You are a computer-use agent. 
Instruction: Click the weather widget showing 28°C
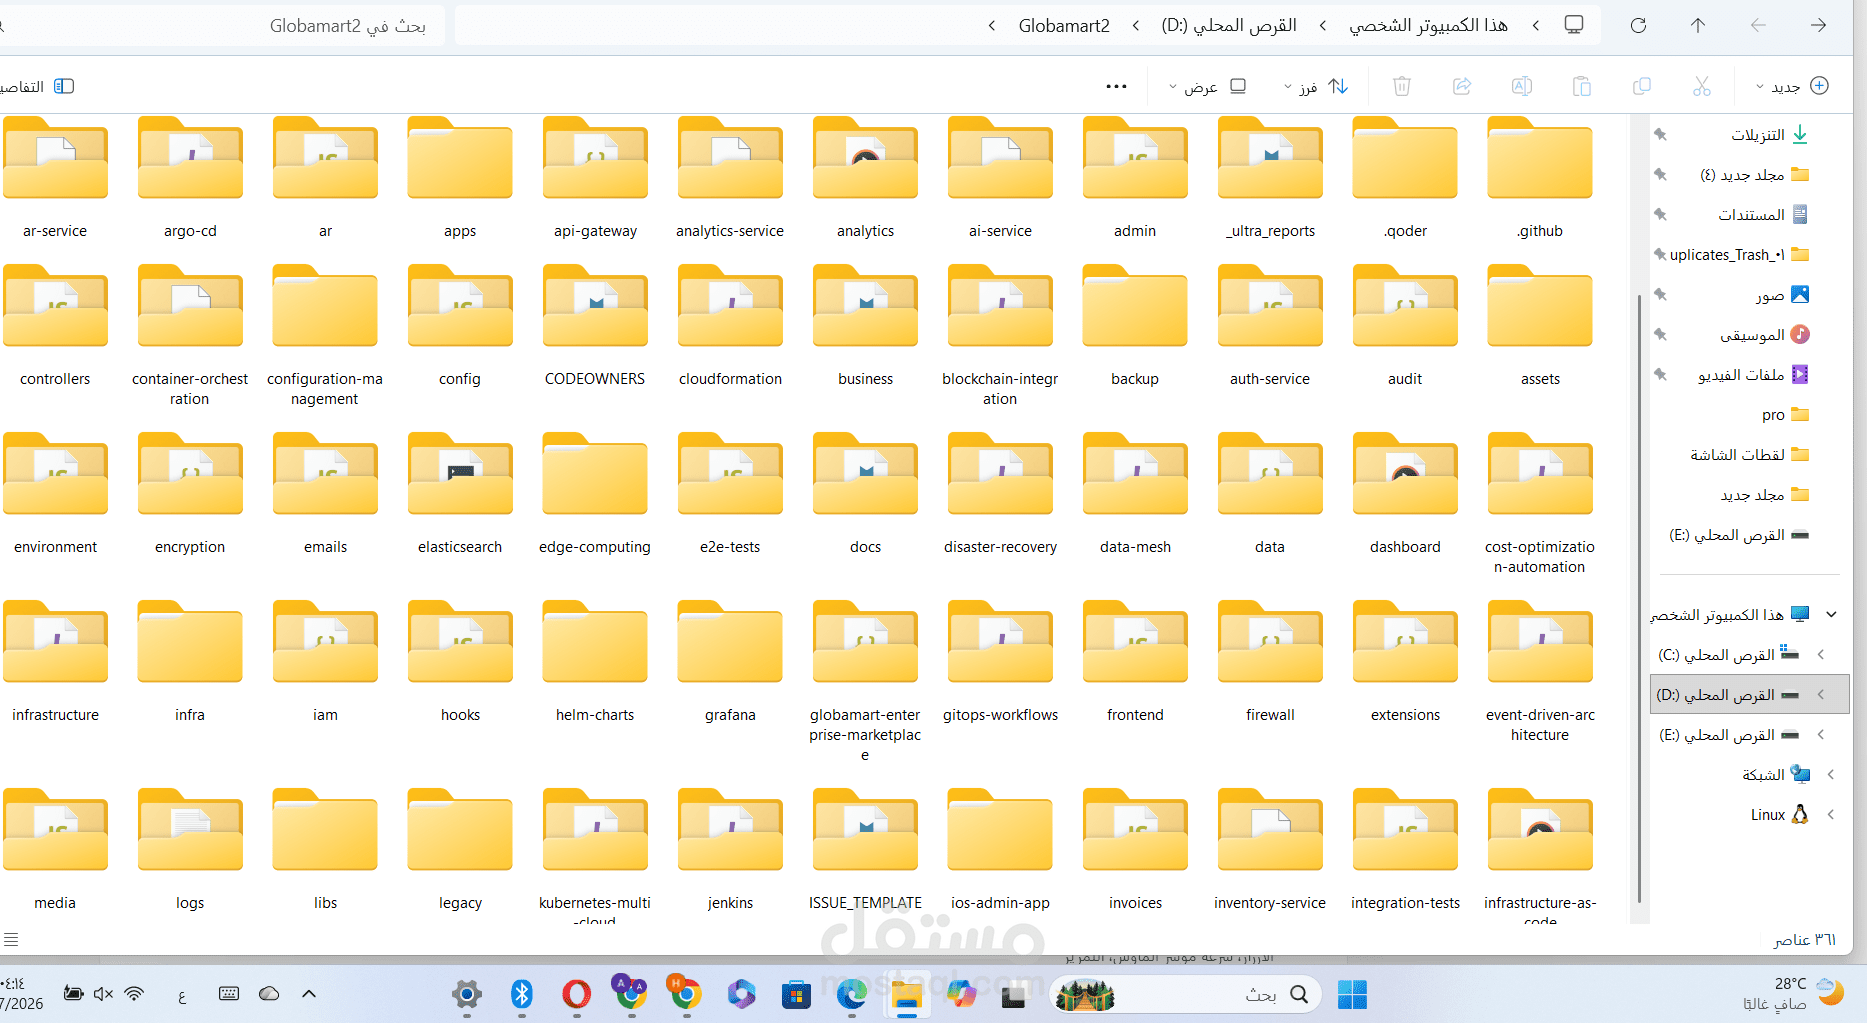coord(1795,993)
